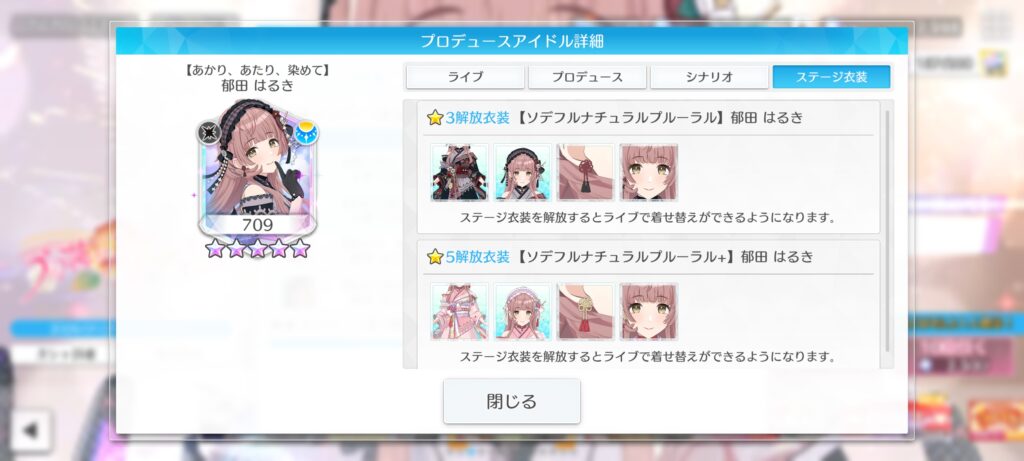Switch to the ライブ tab

pos(465,77)
